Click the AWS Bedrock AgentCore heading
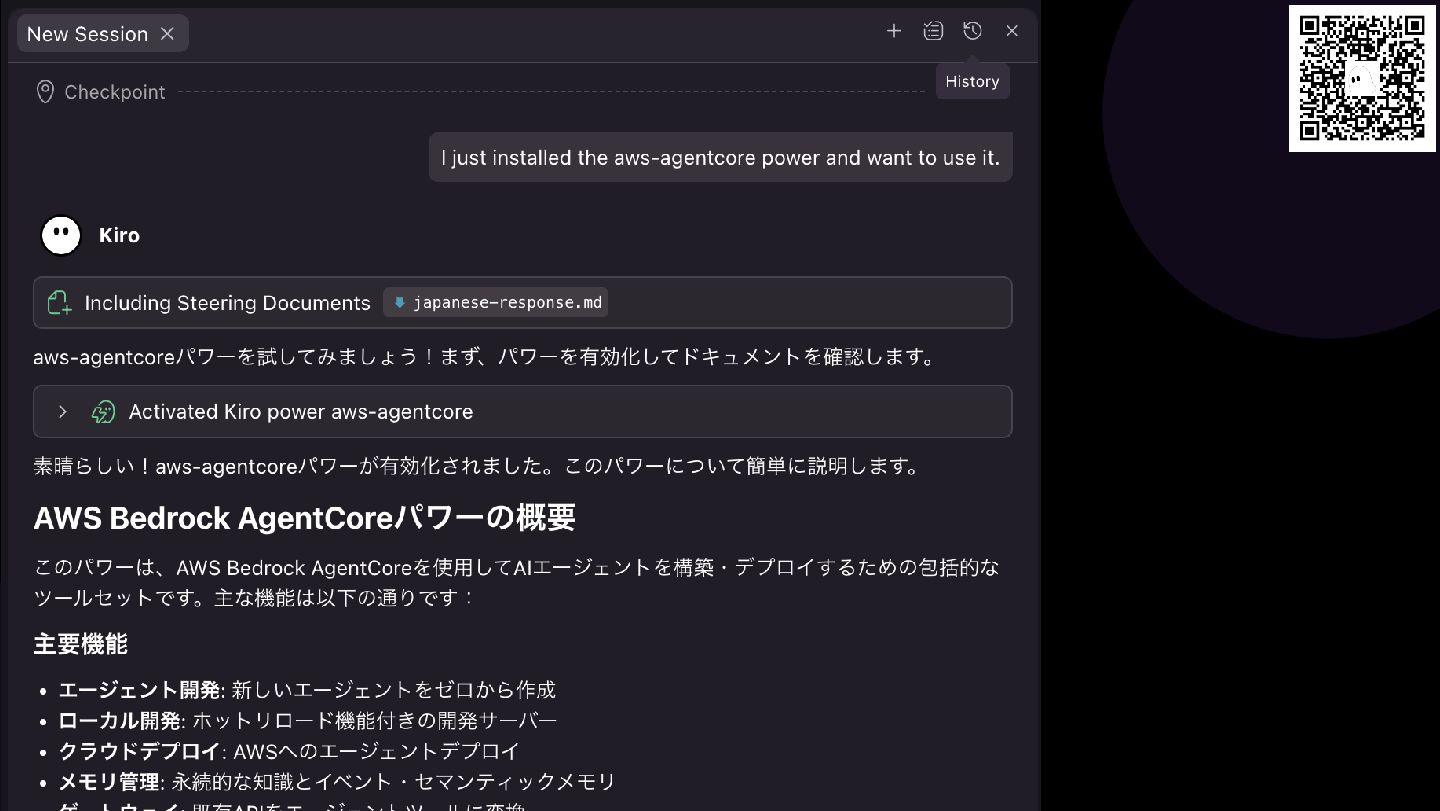 304,518
